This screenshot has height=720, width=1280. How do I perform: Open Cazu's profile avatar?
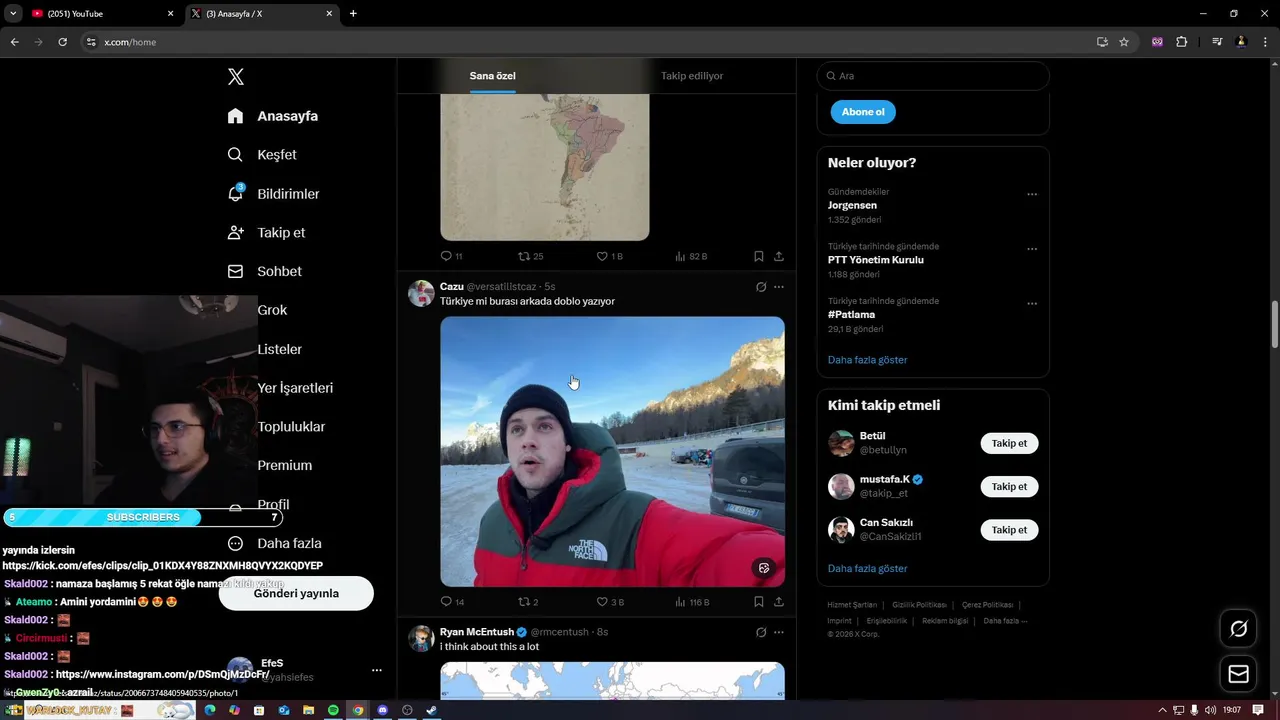421,293
